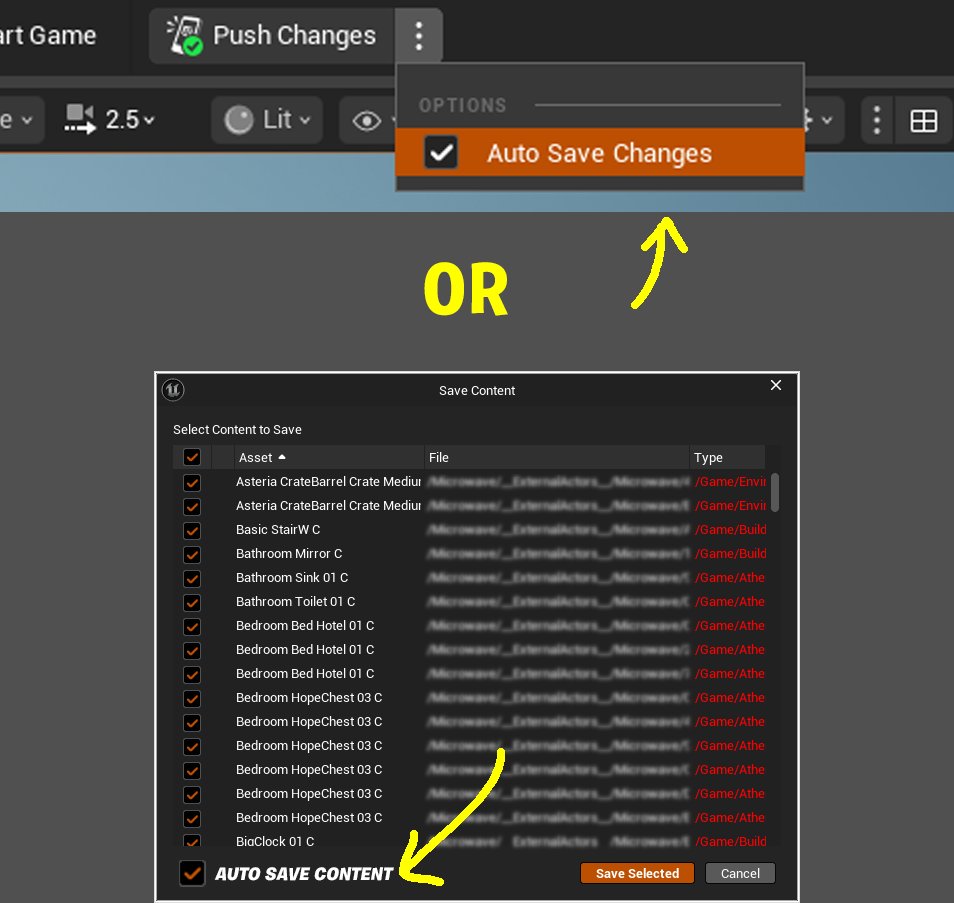
Task: Click the Push Changes button
Action: pos(272,35)
